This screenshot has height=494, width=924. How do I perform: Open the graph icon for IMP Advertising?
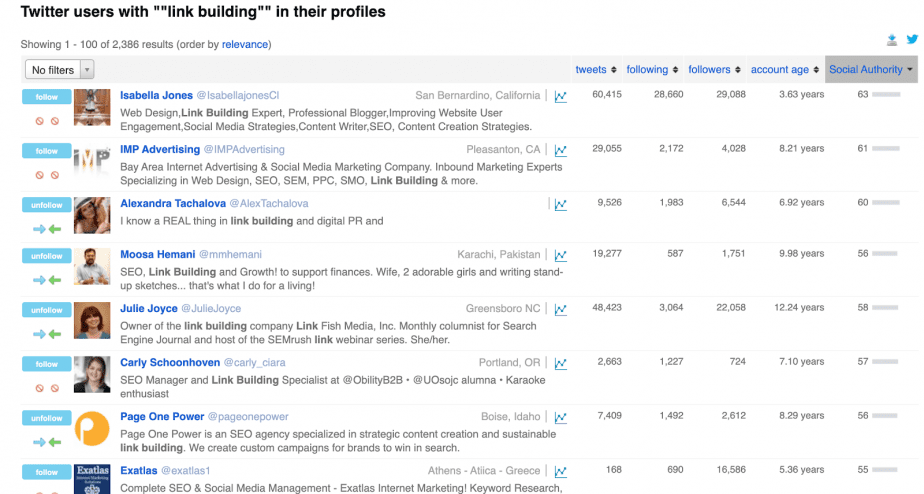click(560, 150)
